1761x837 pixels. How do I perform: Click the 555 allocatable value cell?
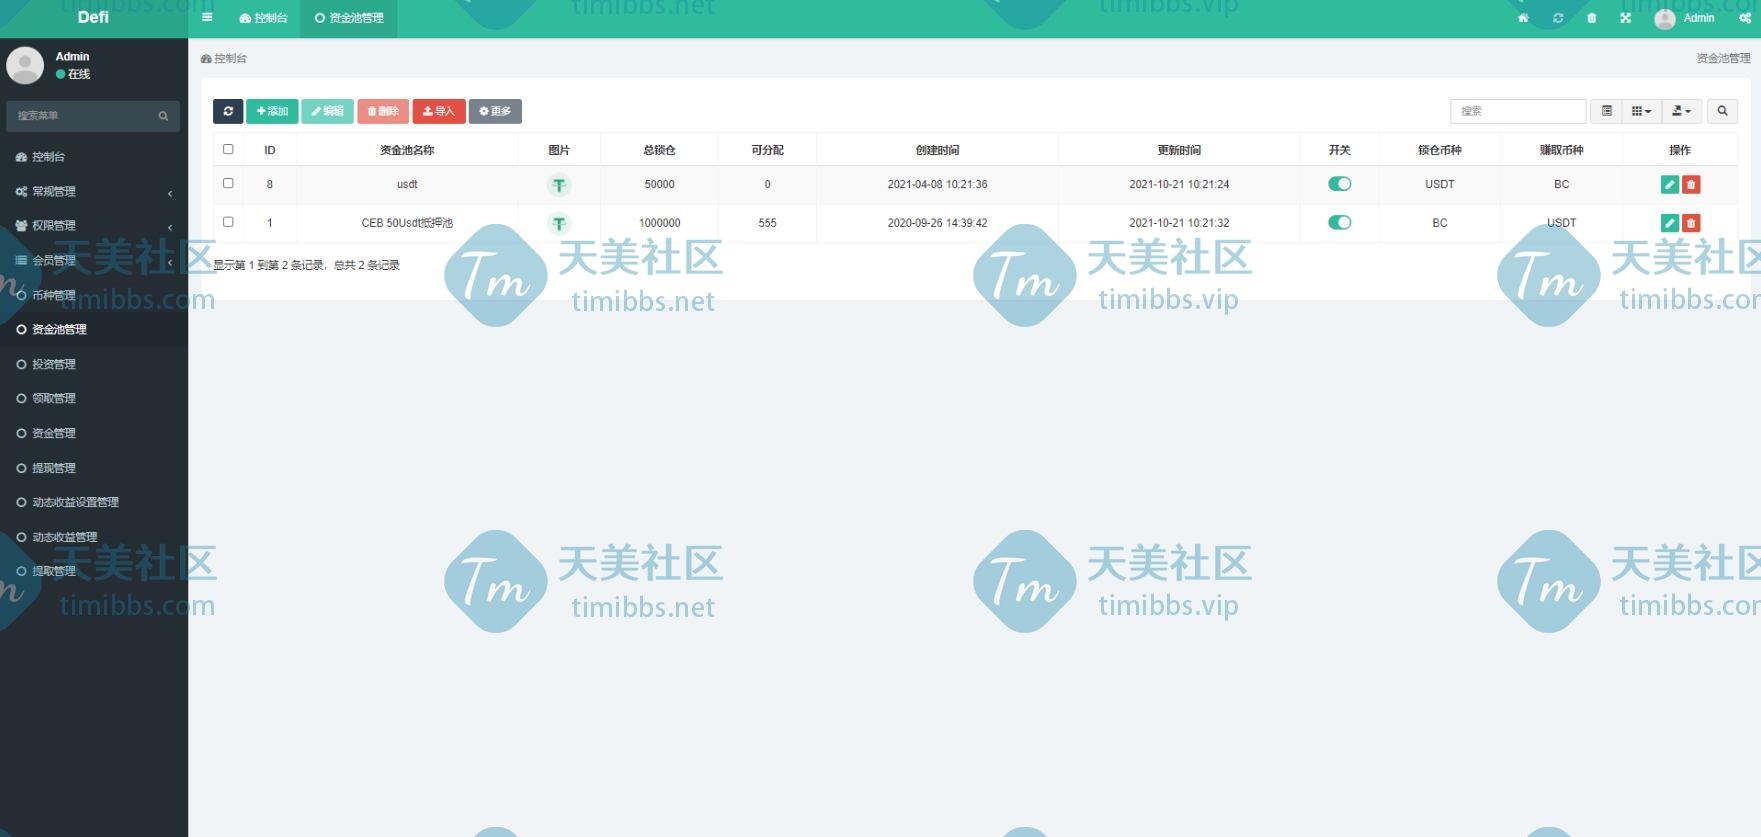[767, 223]
